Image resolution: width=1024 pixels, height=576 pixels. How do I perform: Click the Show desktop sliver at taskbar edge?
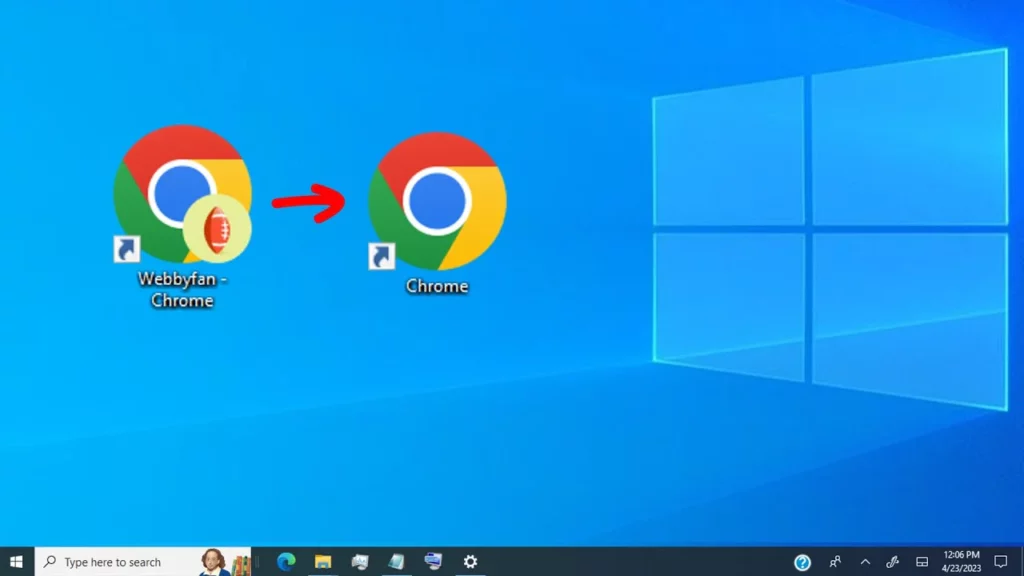tap(1021, 562)
